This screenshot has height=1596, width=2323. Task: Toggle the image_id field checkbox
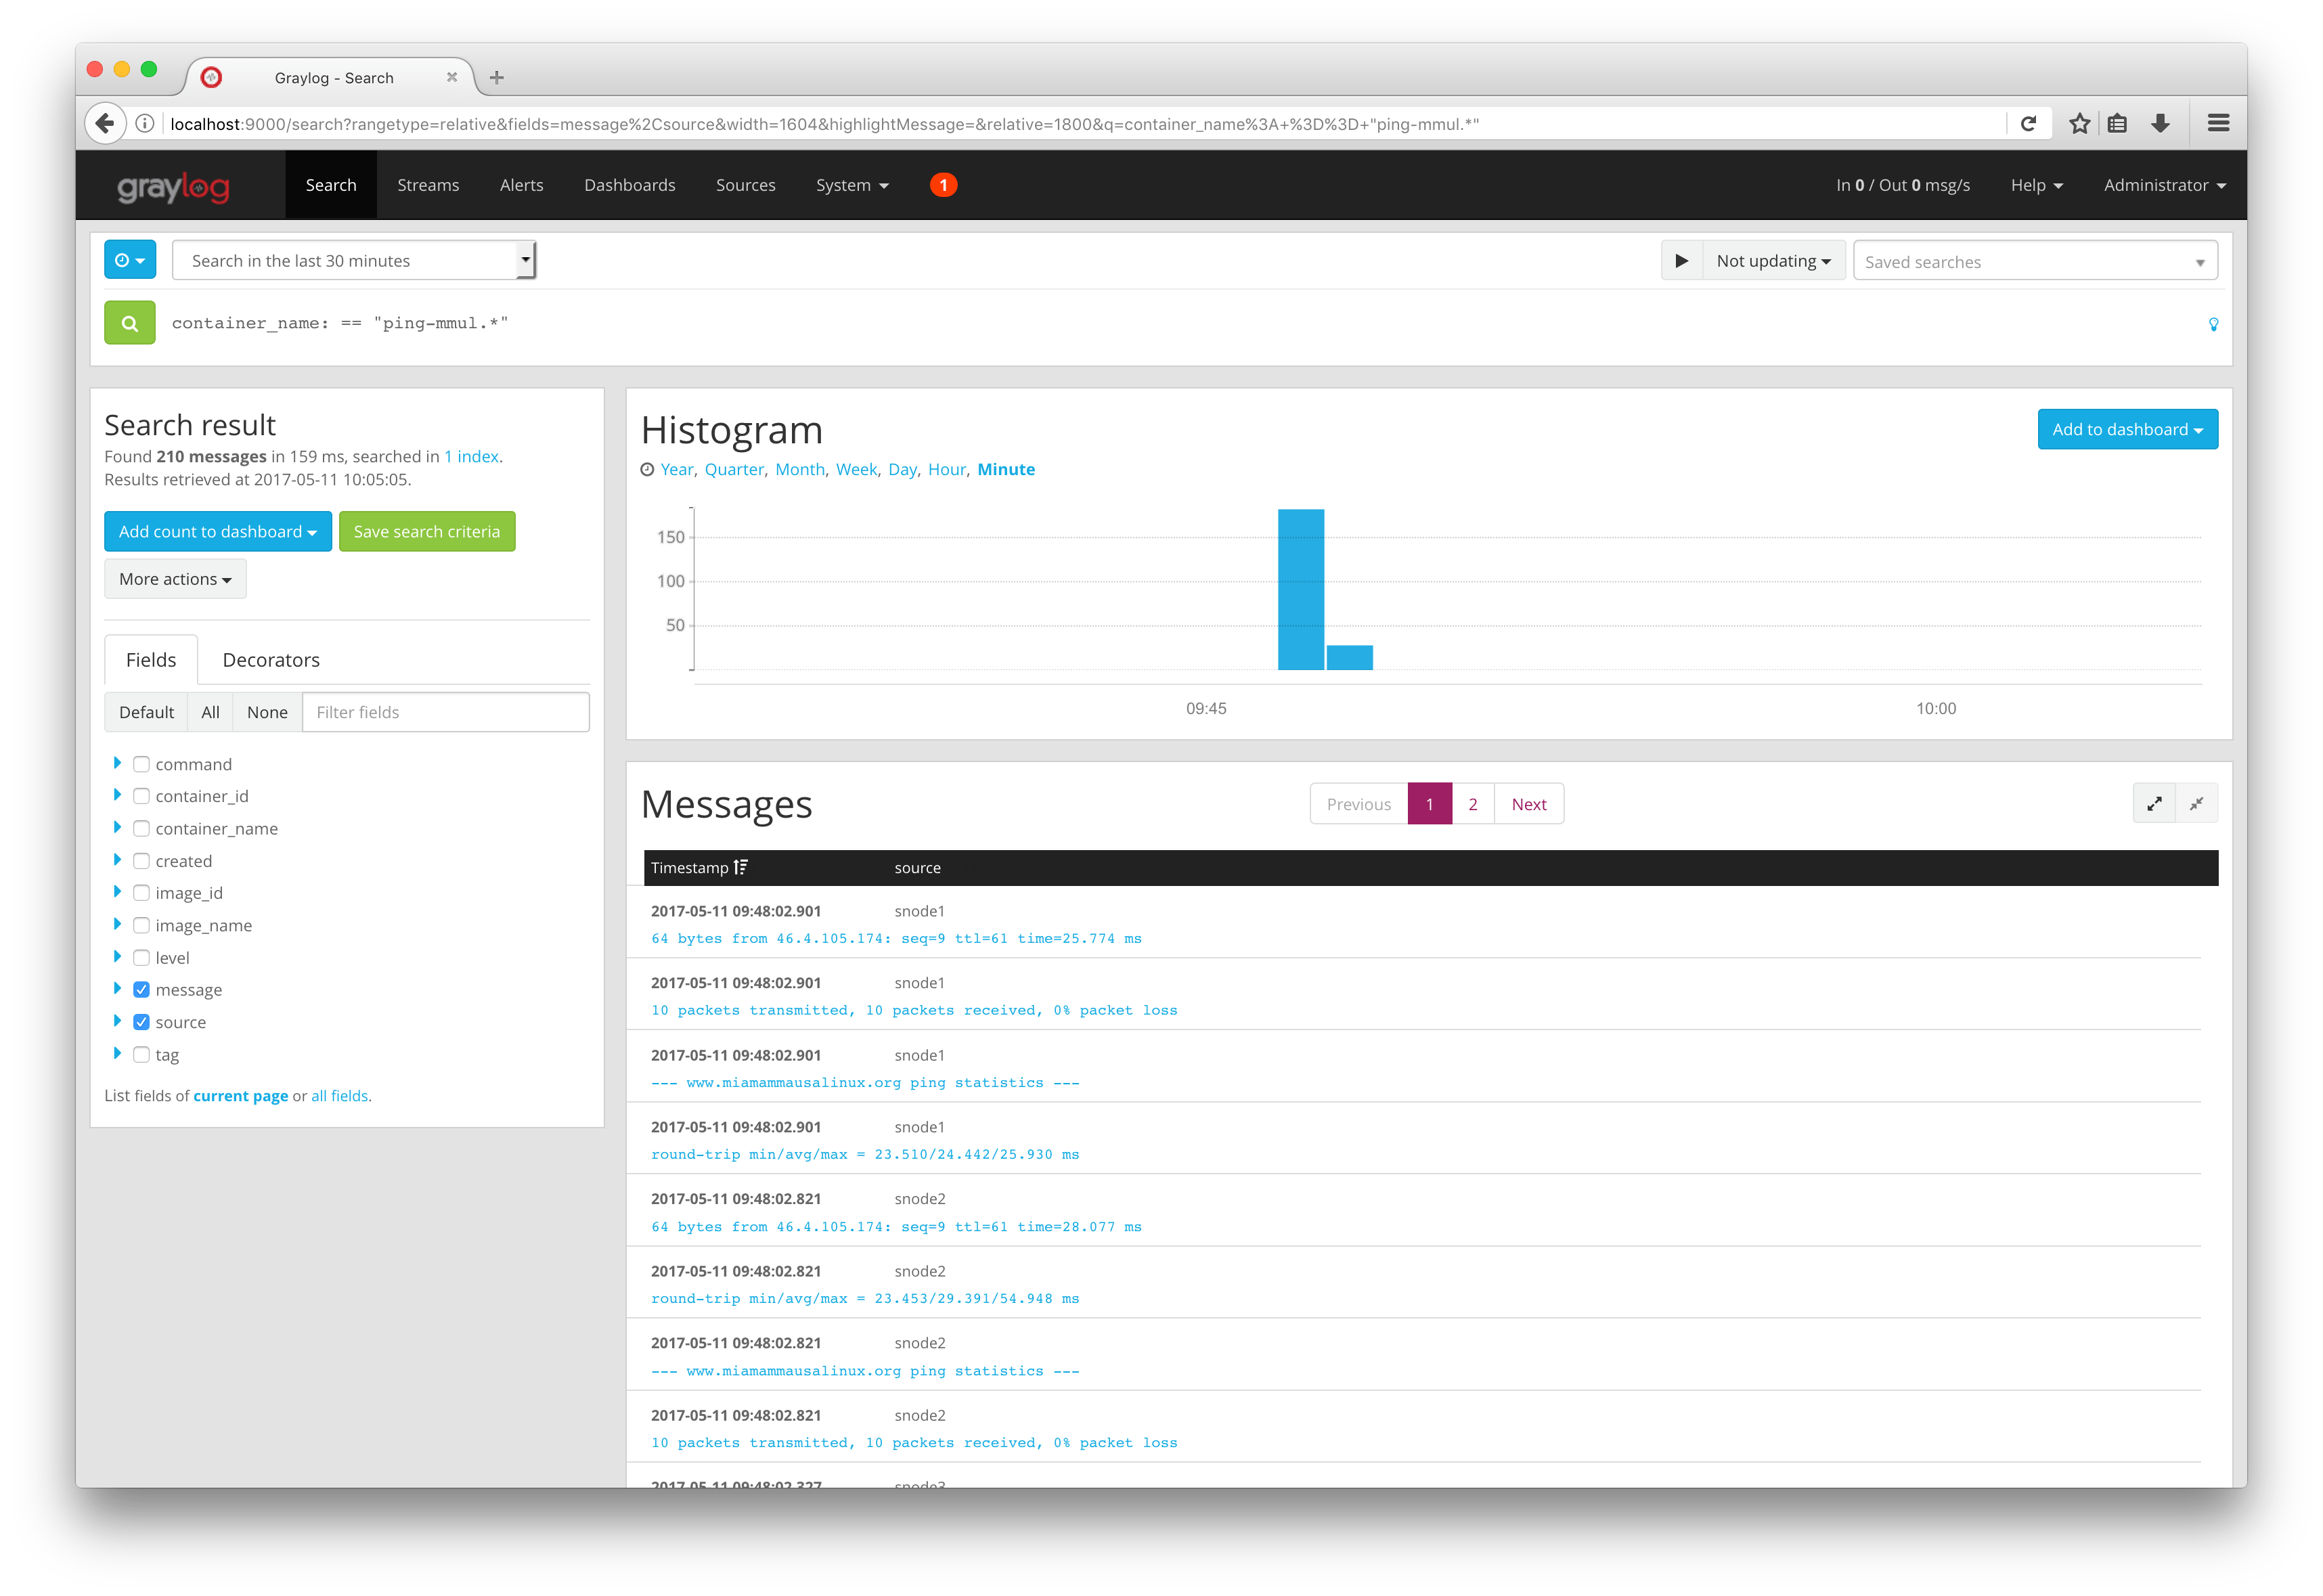click(x=141, y=893)
